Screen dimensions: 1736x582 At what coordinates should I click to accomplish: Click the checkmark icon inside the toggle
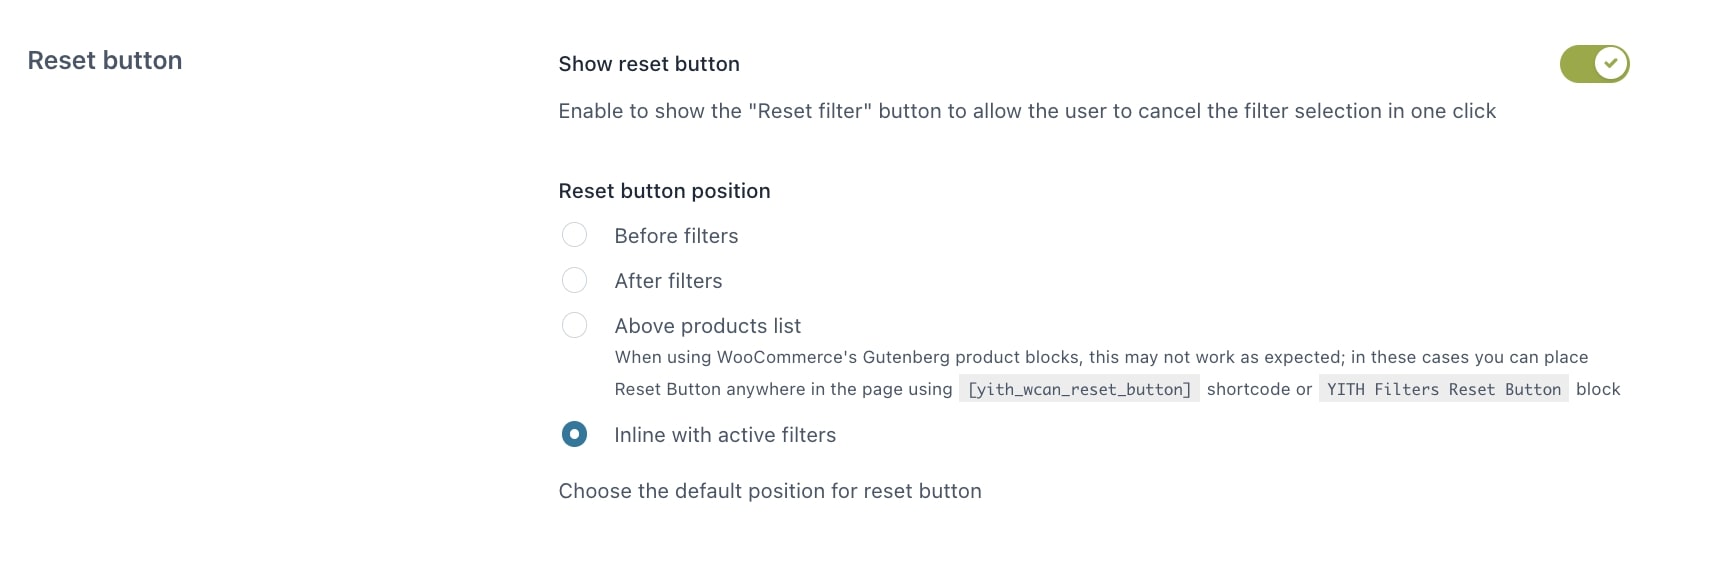[1610, 64]
